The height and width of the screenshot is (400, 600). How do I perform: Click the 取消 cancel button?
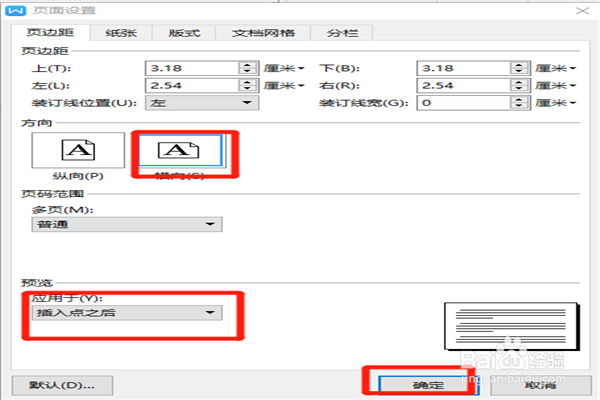pos(540,385)
